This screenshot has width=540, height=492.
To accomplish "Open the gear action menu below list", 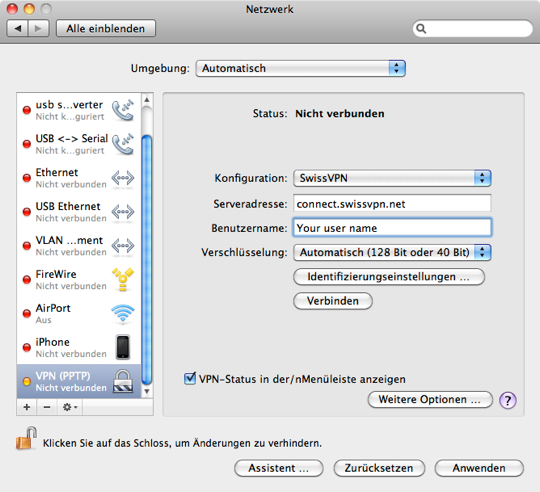I will 70,407.
